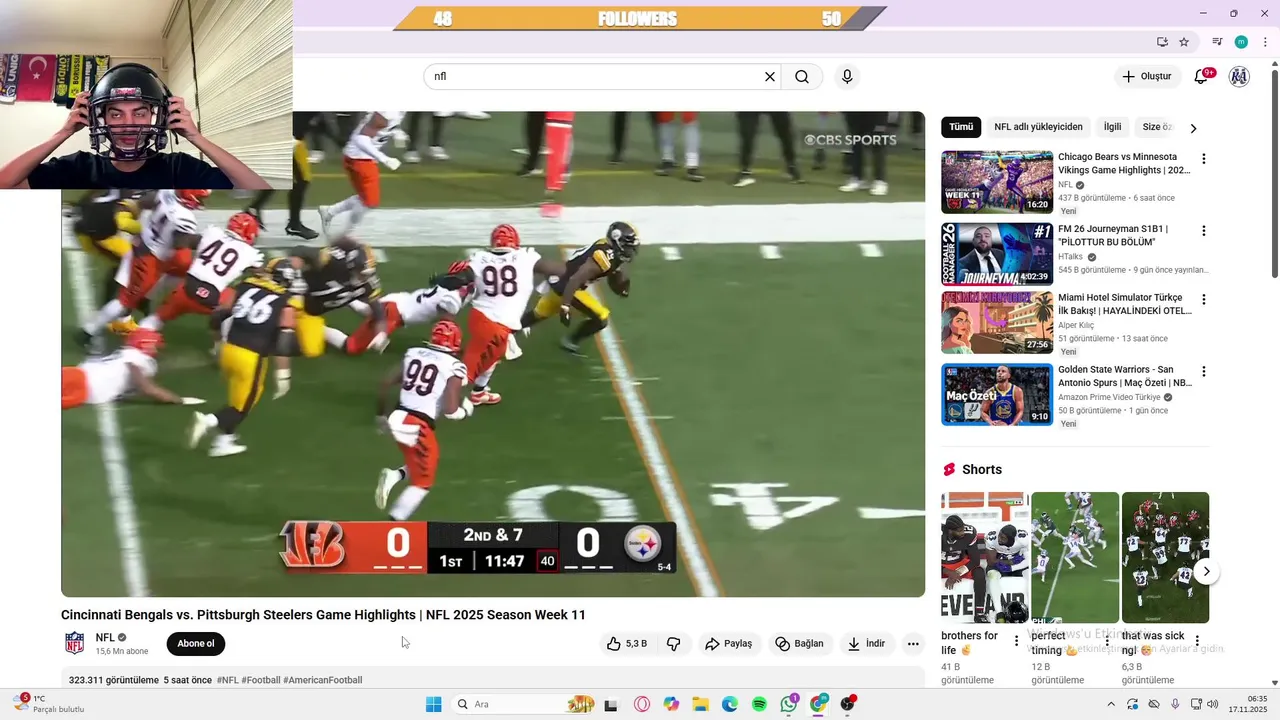Open File Explorer from the taskbar
The width and height of the screenshot is (1280, 720).
(x=700, y=704)
